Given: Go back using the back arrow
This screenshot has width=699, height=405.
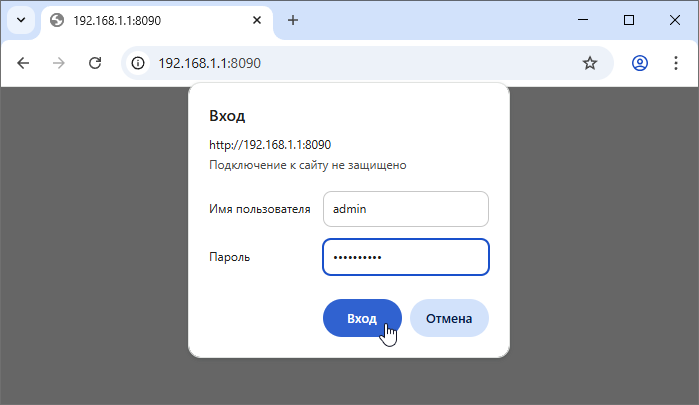Looking at the screenshot, I should click(x=24, y=63).
